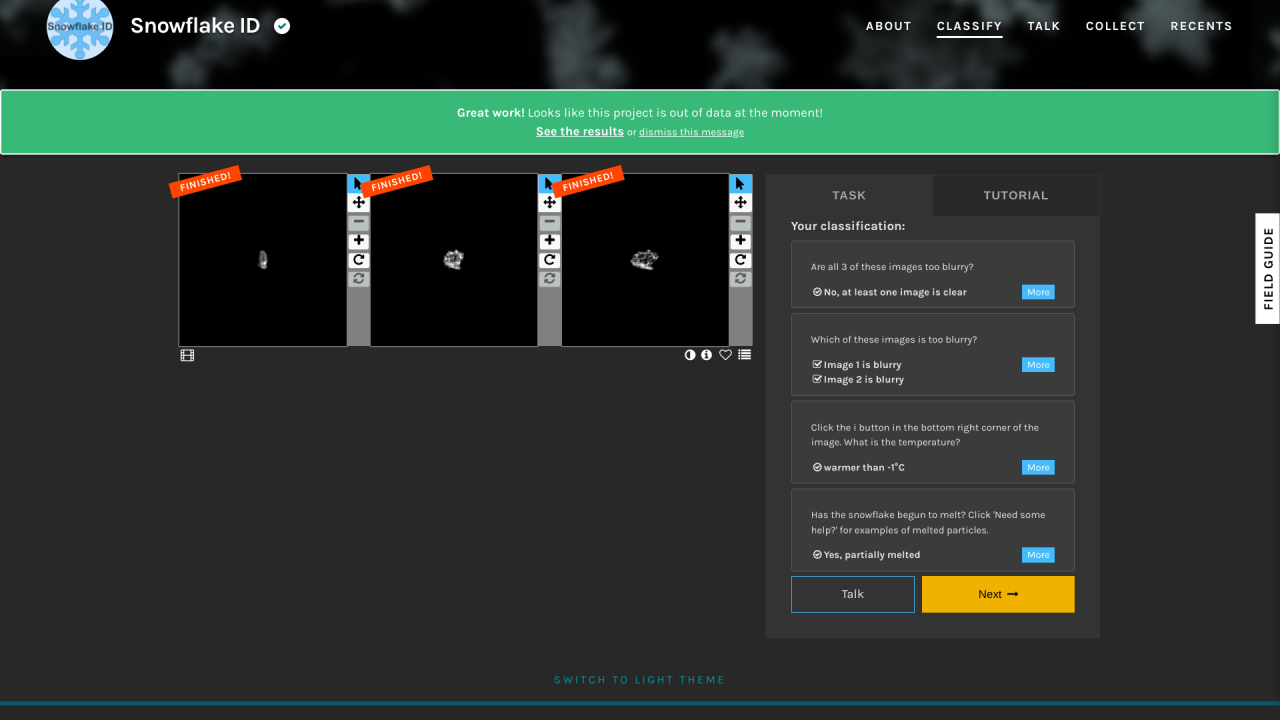
Task: Dismiss the out-of-data message
Action: point(692,132)
